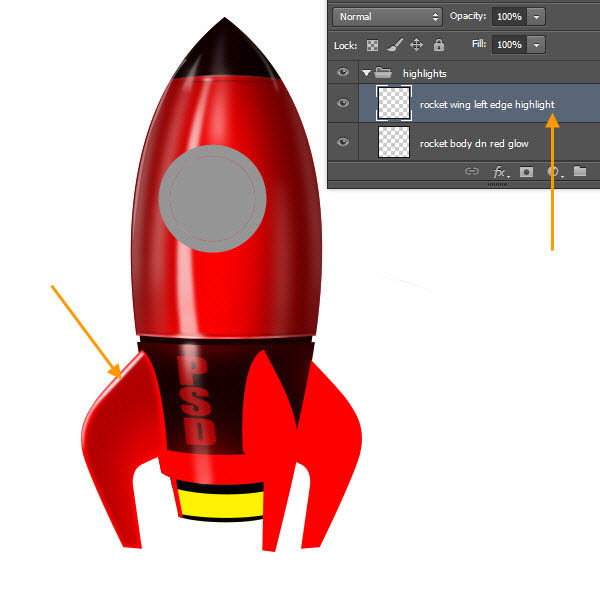The height and width of the screenshot is (600, 600).
Task: Open the Normal blend mode dropdown
Action: coord(389,17)
